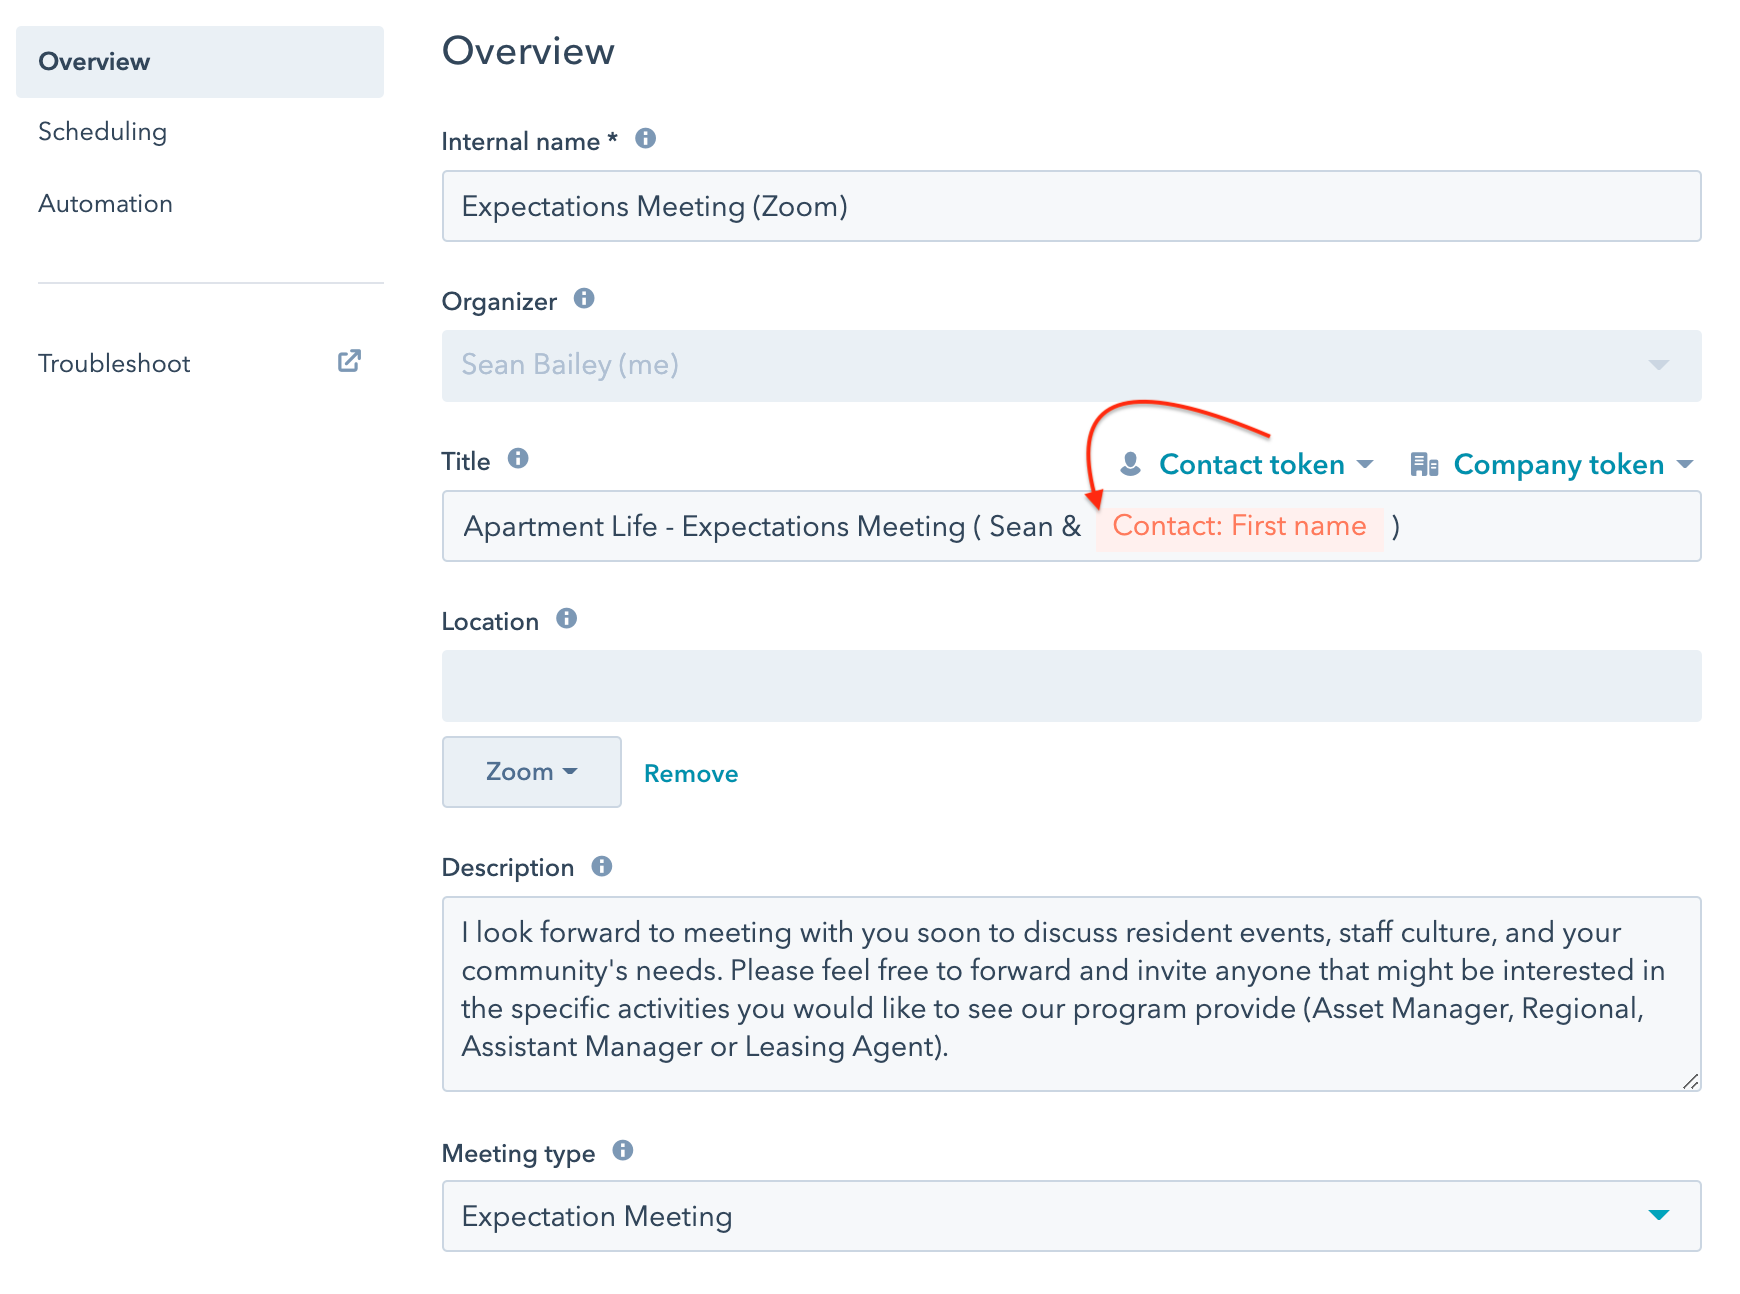The image size is (1740, 1294).
Task: Click the Remove link beside Zoom
Action: [691, 774]
